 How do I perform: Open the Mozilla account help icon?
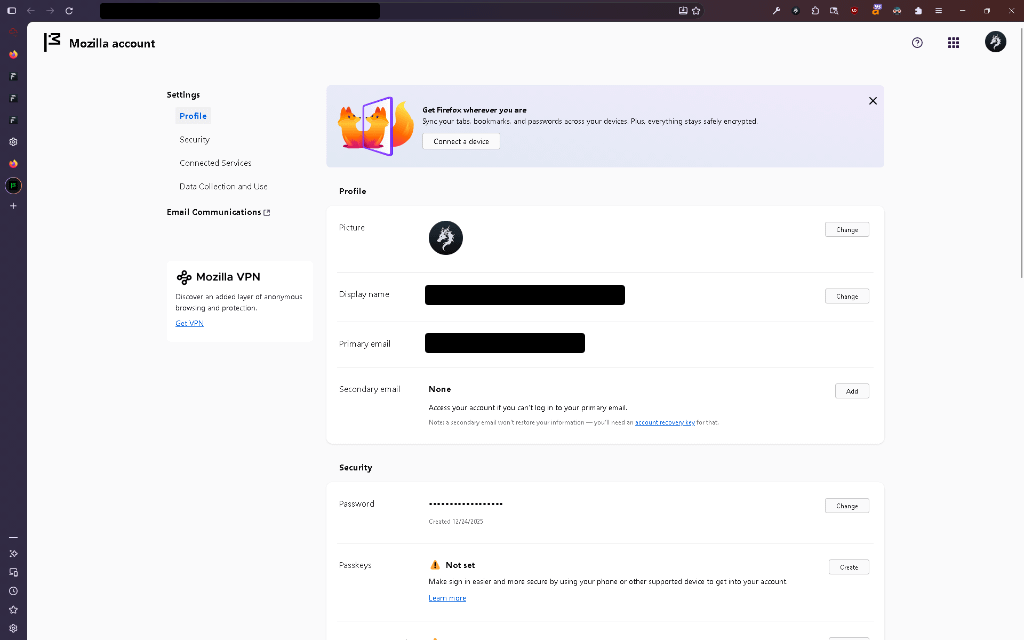[917, 42]
